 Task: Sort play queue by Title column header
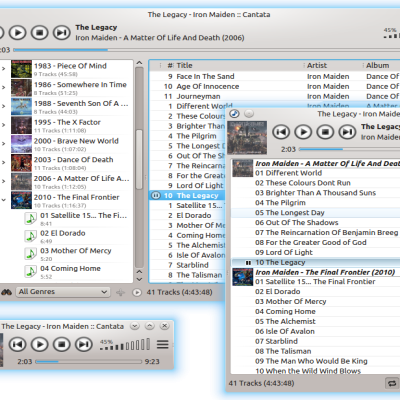(184, 65)
